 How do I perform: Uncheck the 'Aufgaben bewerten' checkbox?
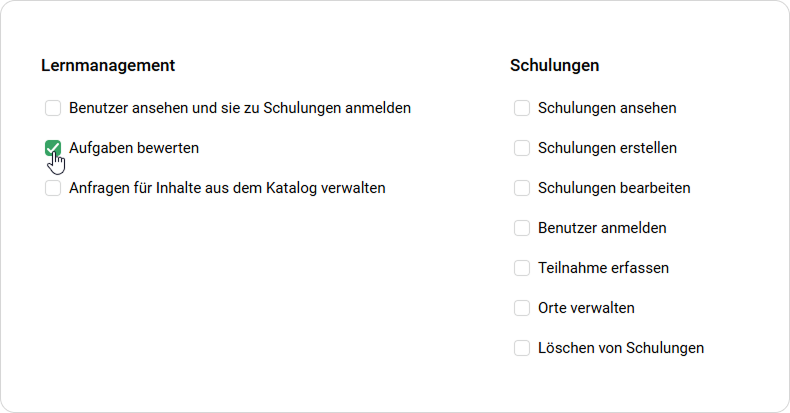pyautogui.click(x=53, y=148)
